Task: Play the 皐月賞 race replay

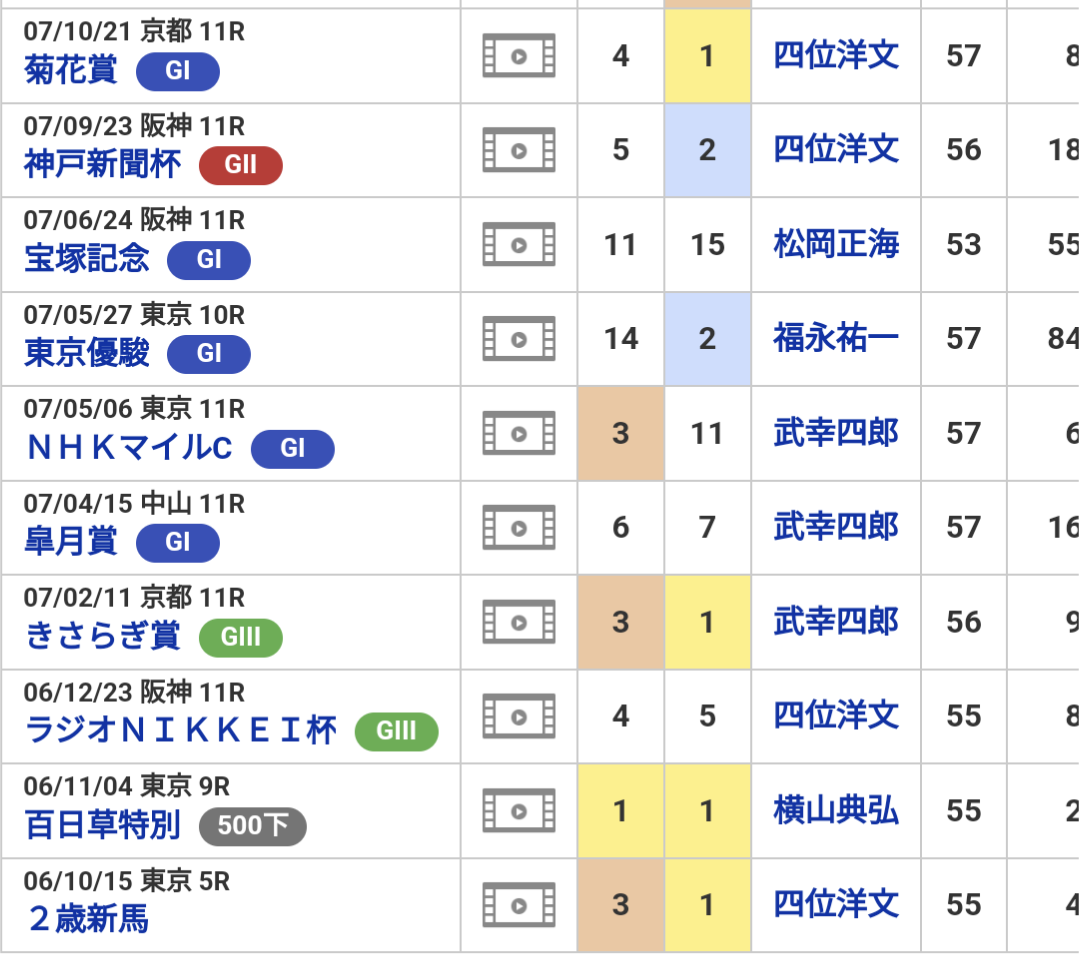Action: click(x=519, y=527)
